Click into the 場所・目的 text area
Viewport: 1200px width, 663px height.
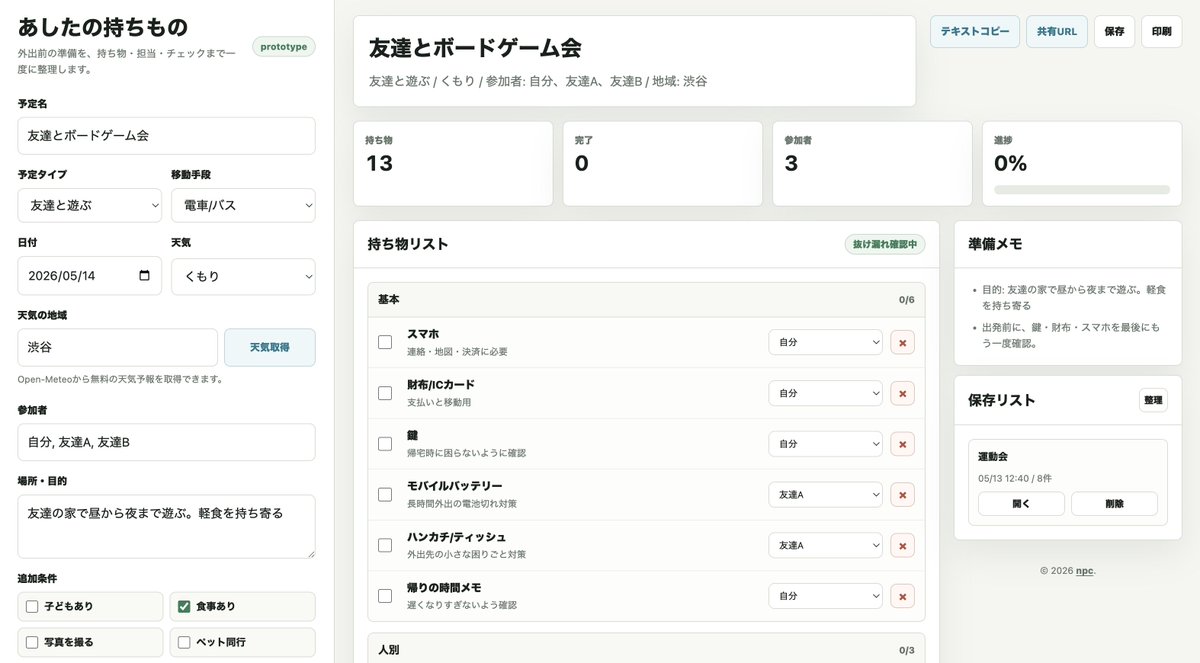pyautogui.click(x=167, y=526)
